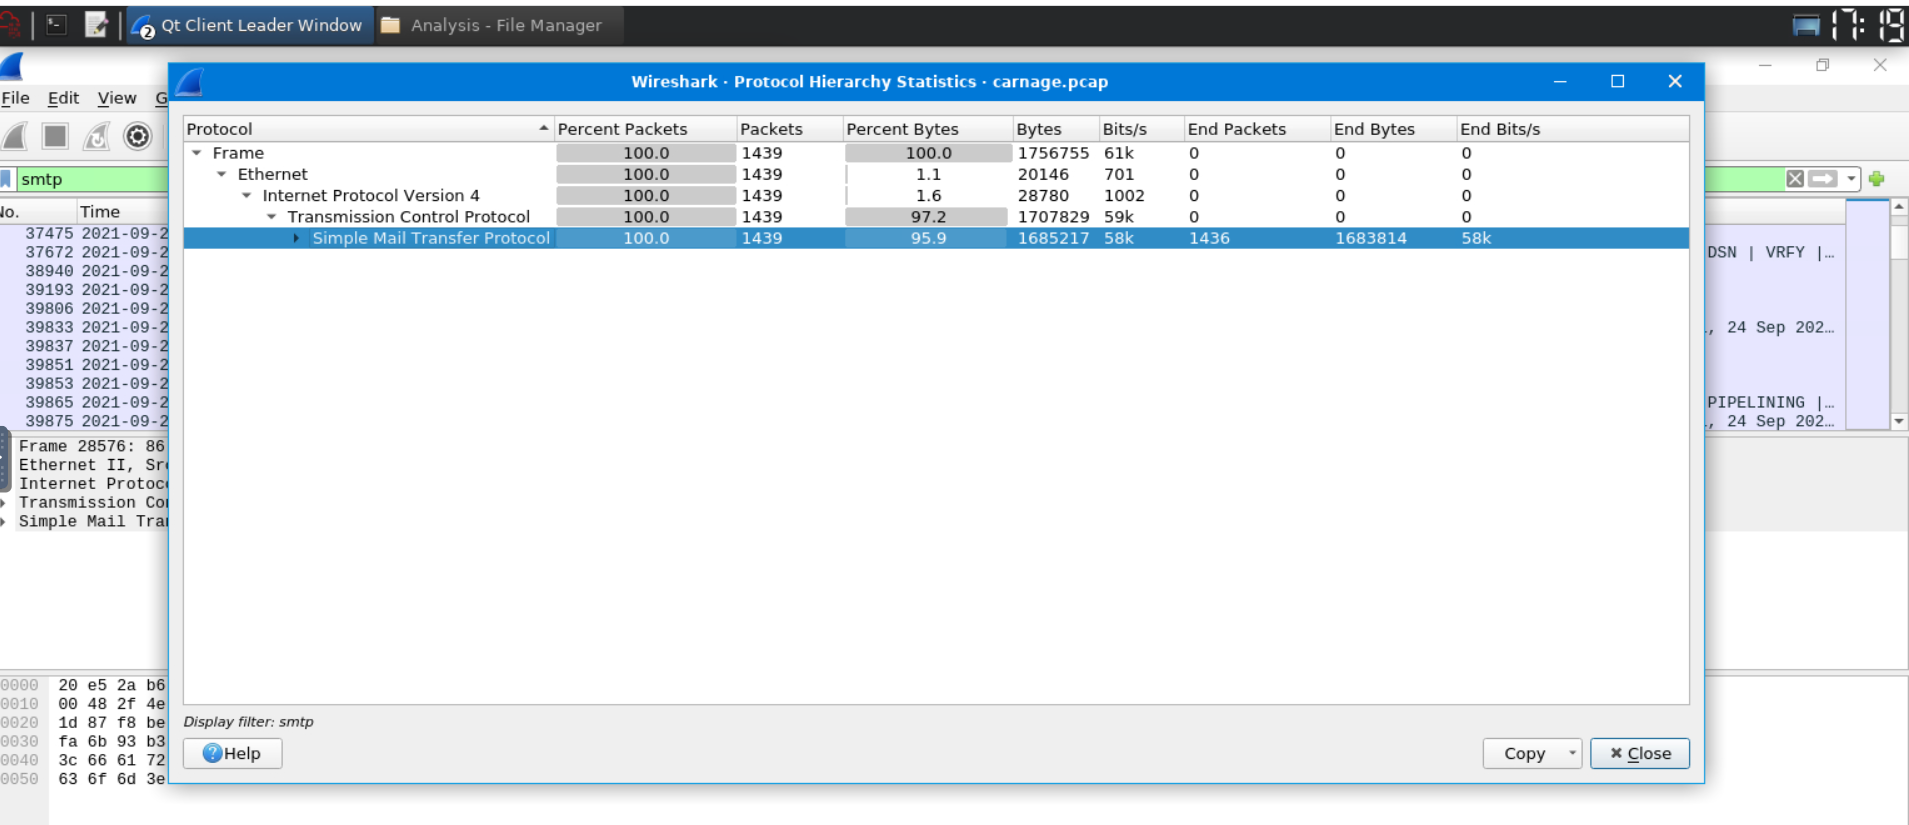
Task: Click end bytes value 1683814
Action: pyautogui.click(x=1371, y=238)
